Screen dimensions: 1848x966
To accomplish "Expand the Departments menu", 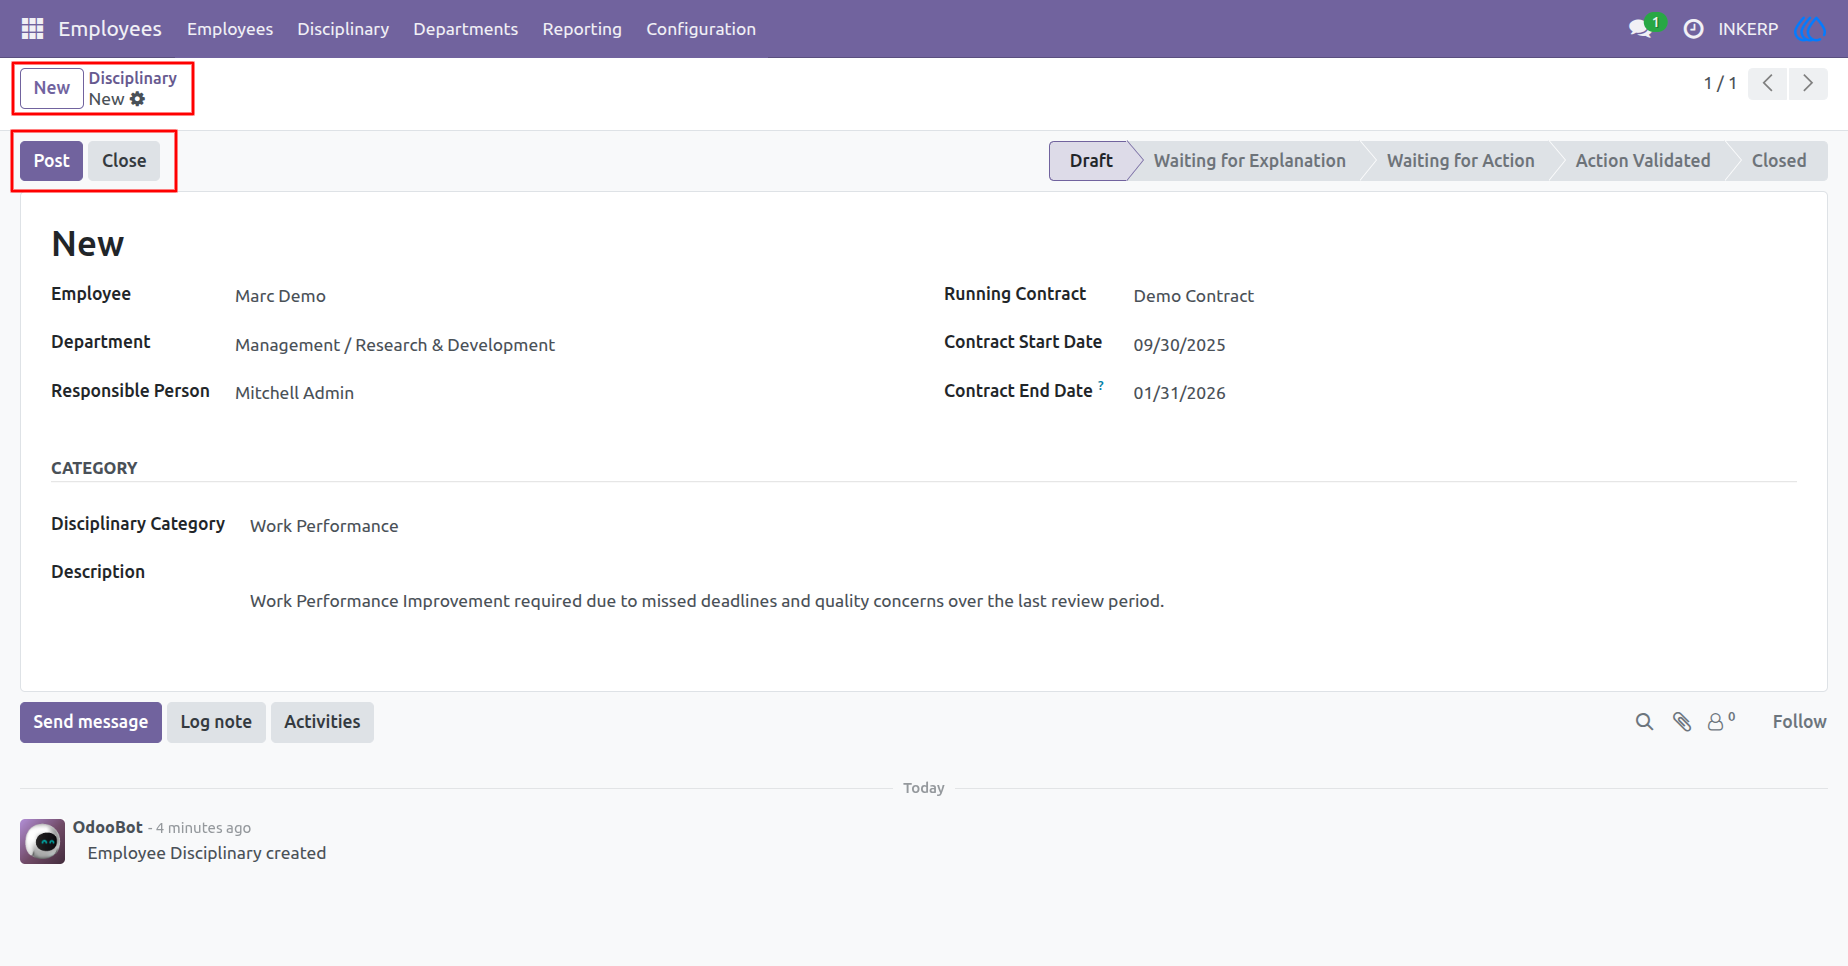I will [466, 29].
